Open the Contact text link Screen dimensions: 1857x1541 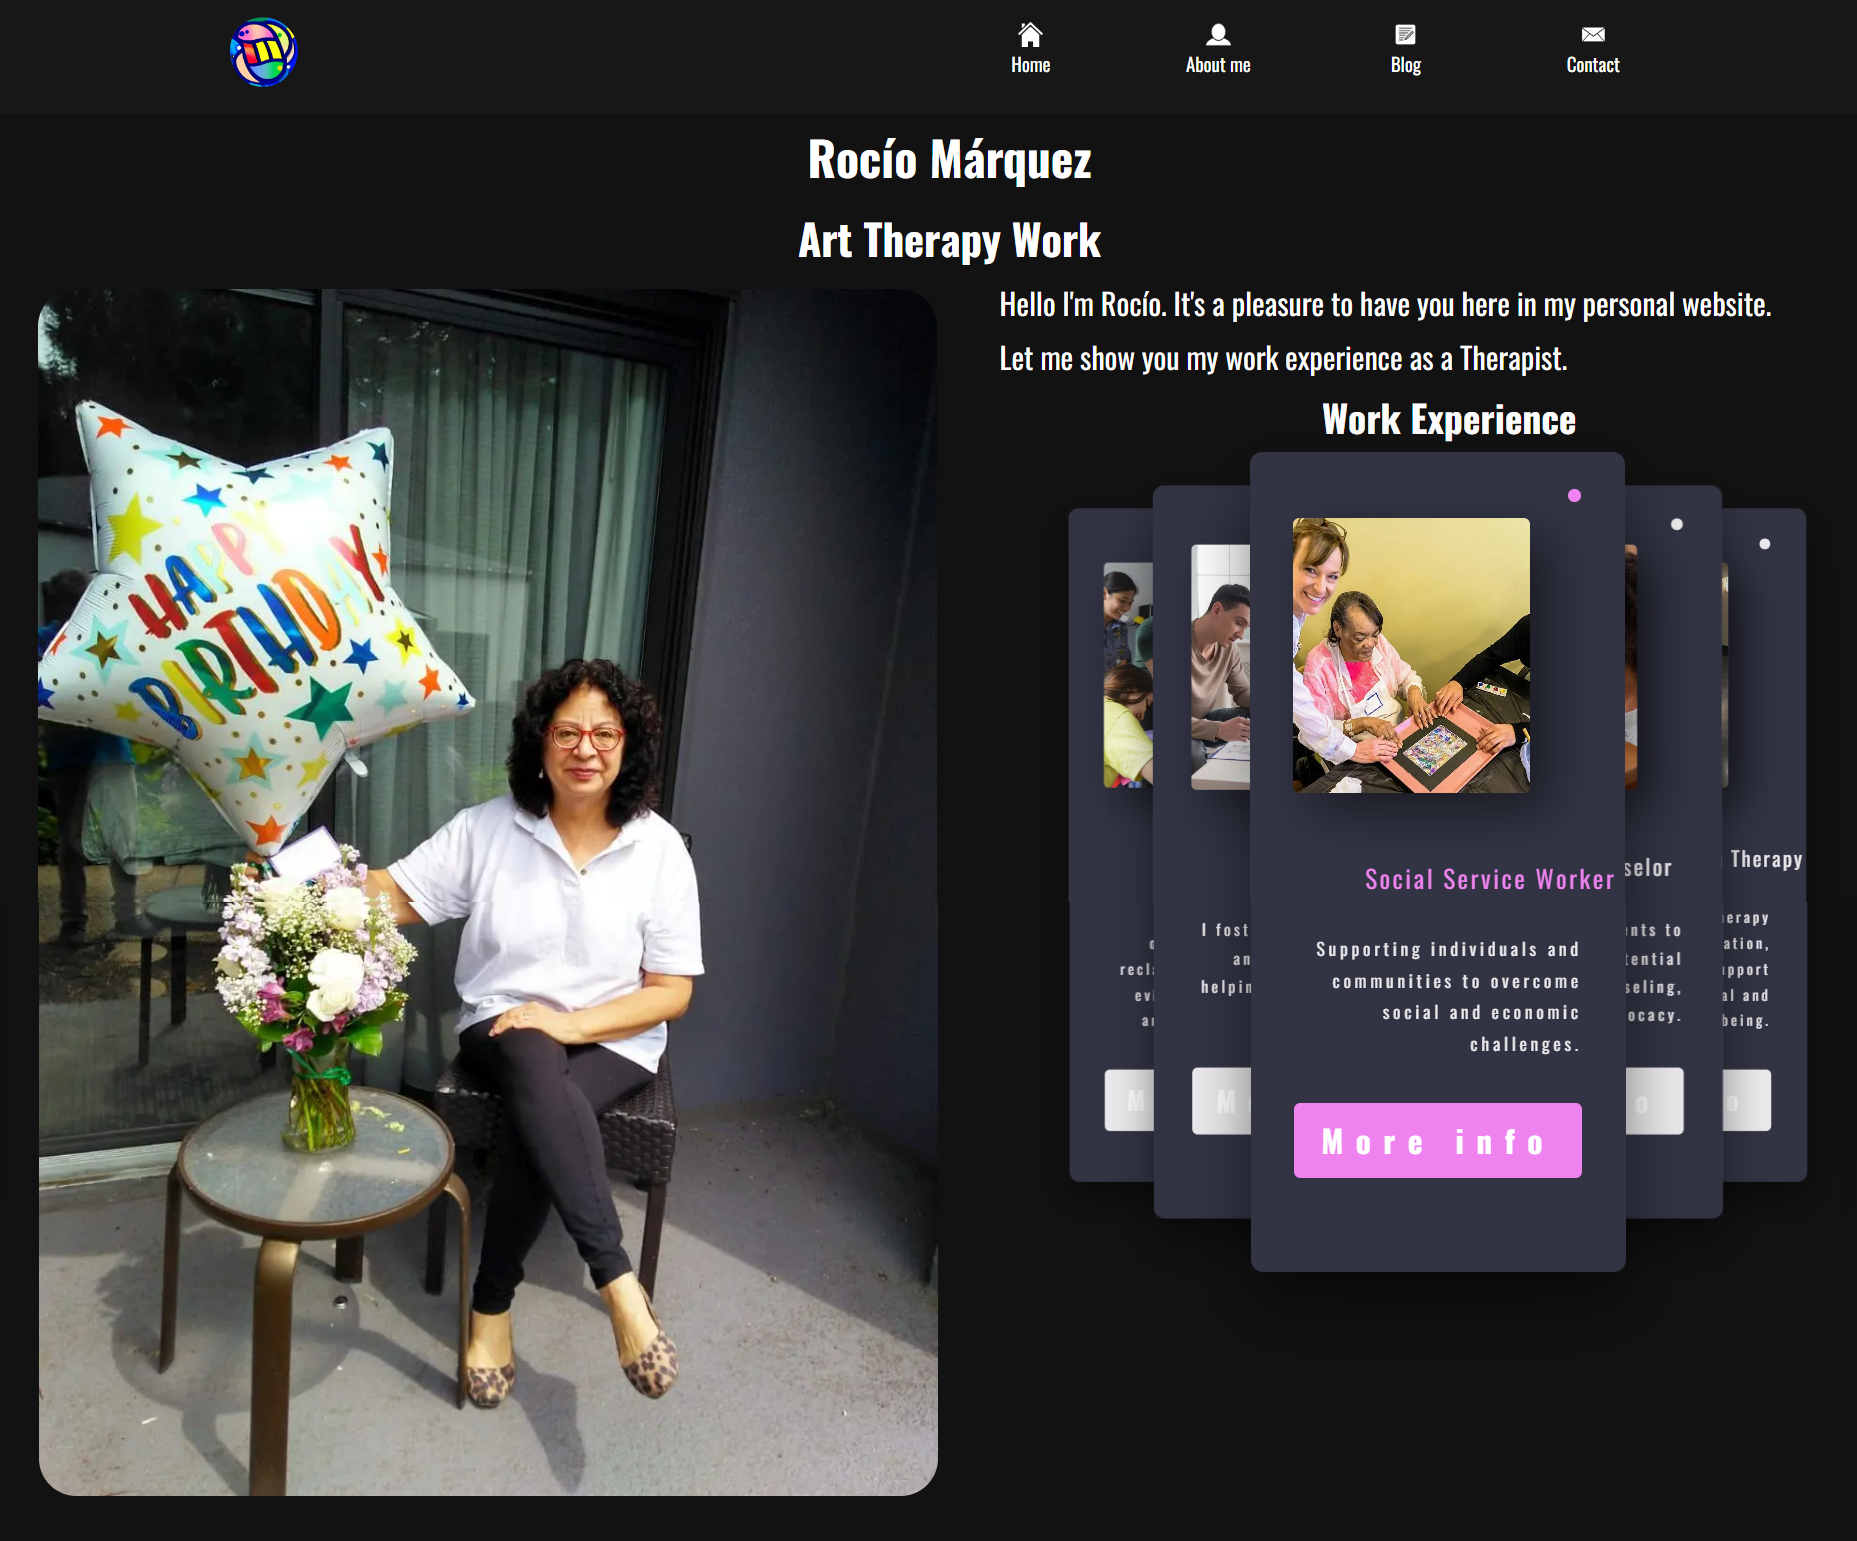tap(1592, 65)
